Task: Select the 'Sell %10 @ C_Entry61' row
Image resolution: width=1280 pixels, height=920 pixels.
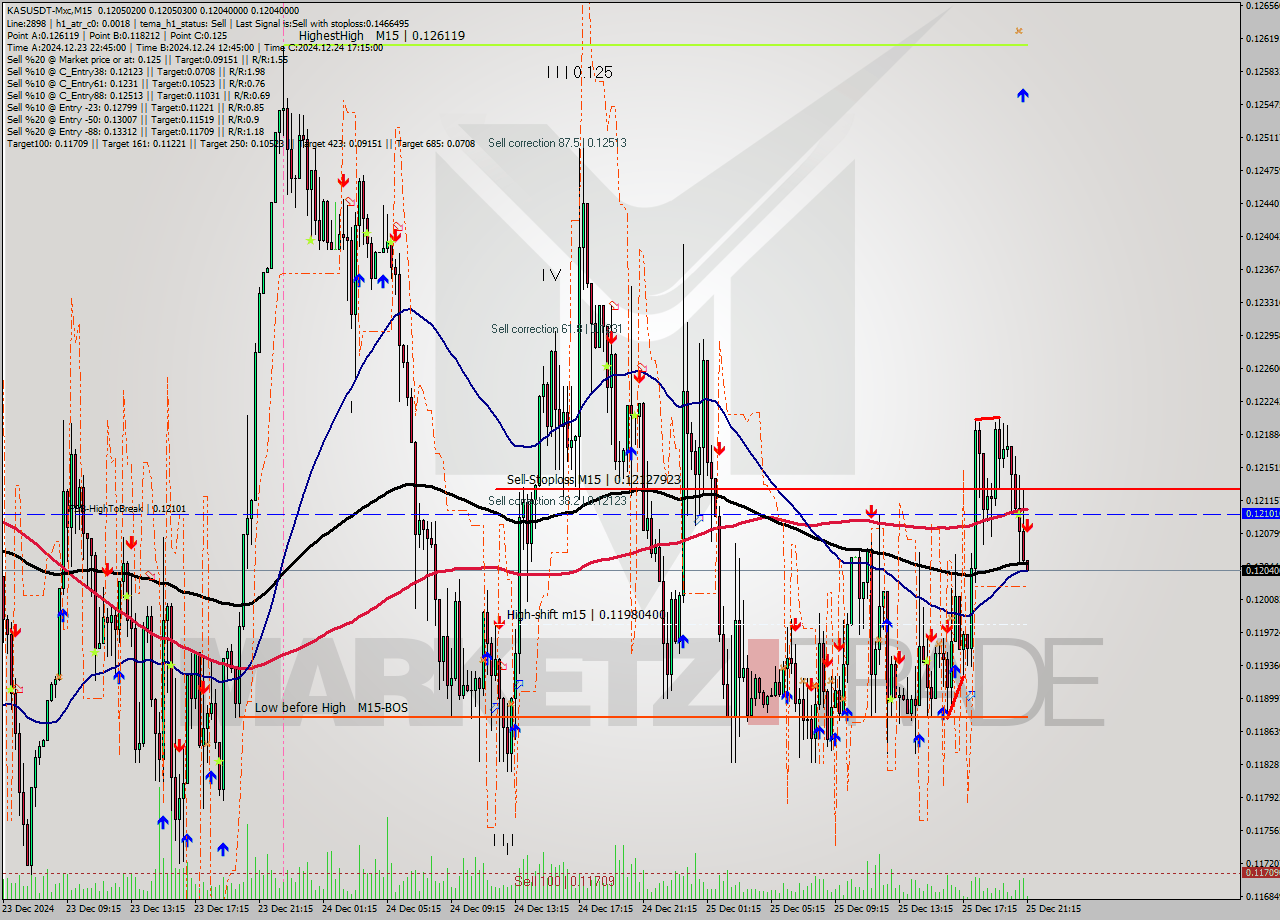Action: [x=136, y=84]
